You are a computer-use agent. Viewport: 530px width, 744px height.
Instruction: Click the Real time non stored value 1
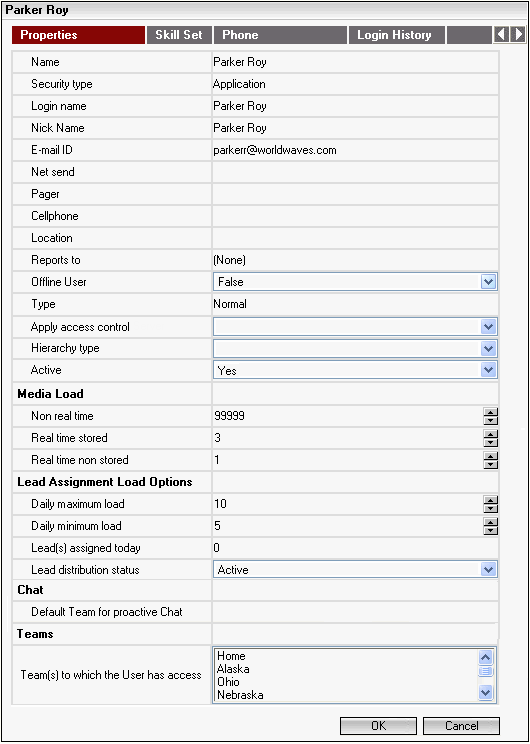tap(217, 460)
